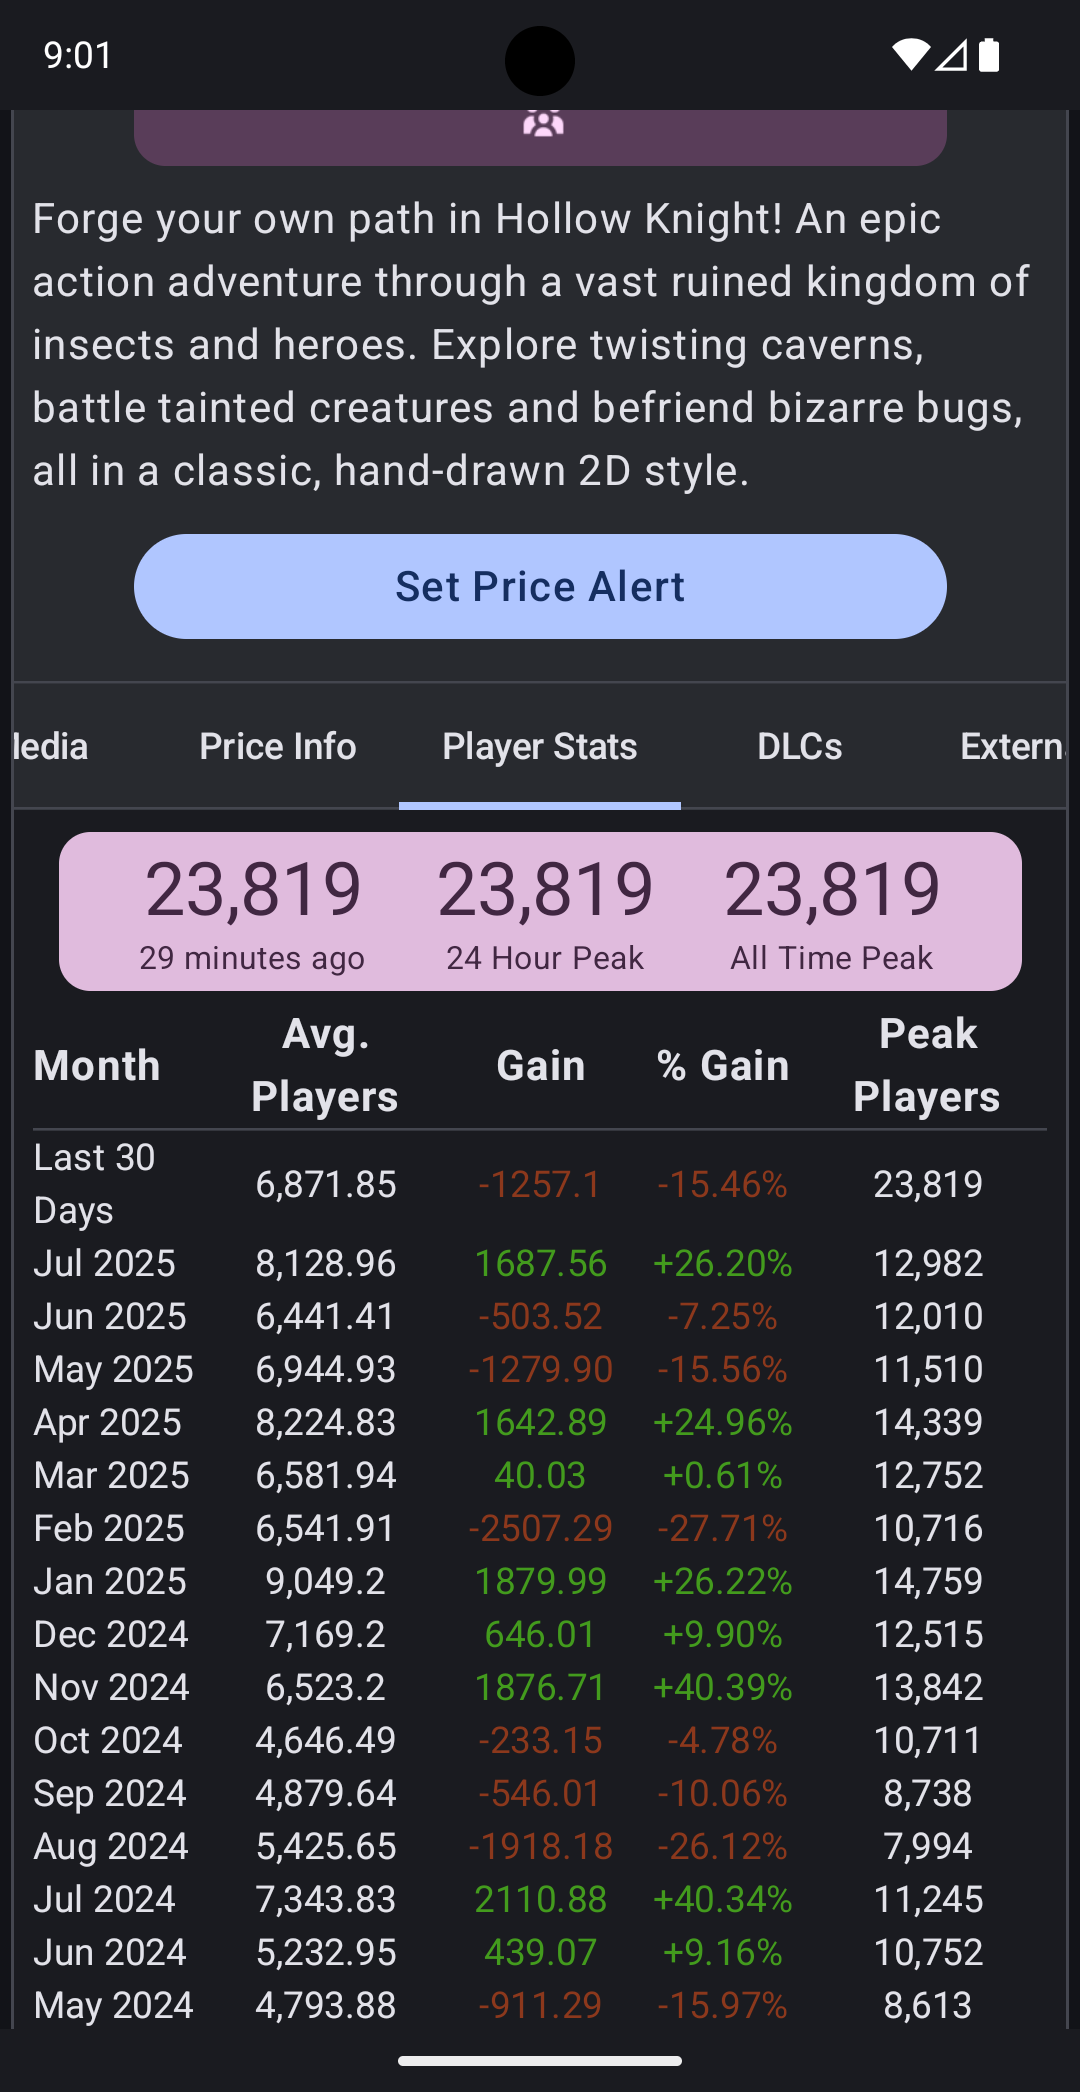
Task: Open the DLCs tab
Action: point(799,746)
